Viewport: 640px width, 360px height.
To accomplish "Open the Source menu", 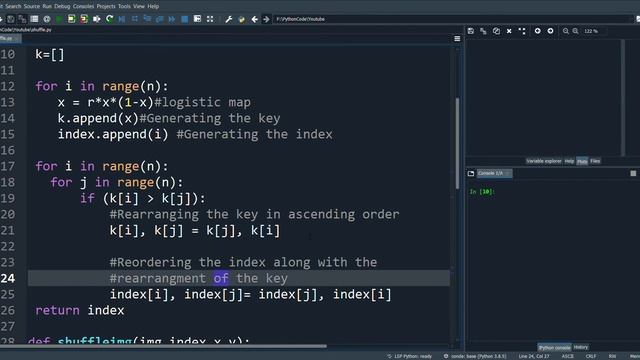I will click(32, 6).
